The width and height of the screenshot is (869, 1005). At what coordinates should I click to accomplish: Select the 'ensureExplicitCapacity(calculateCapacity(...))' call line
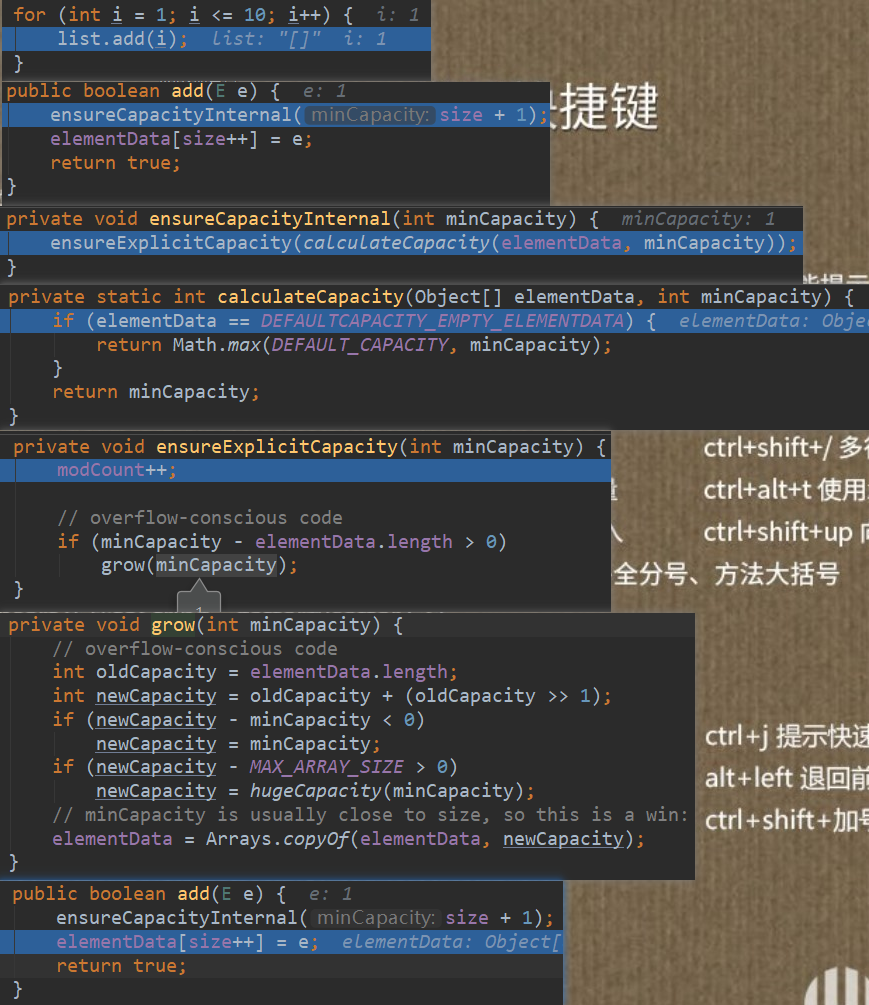click(x=402, y=243)
